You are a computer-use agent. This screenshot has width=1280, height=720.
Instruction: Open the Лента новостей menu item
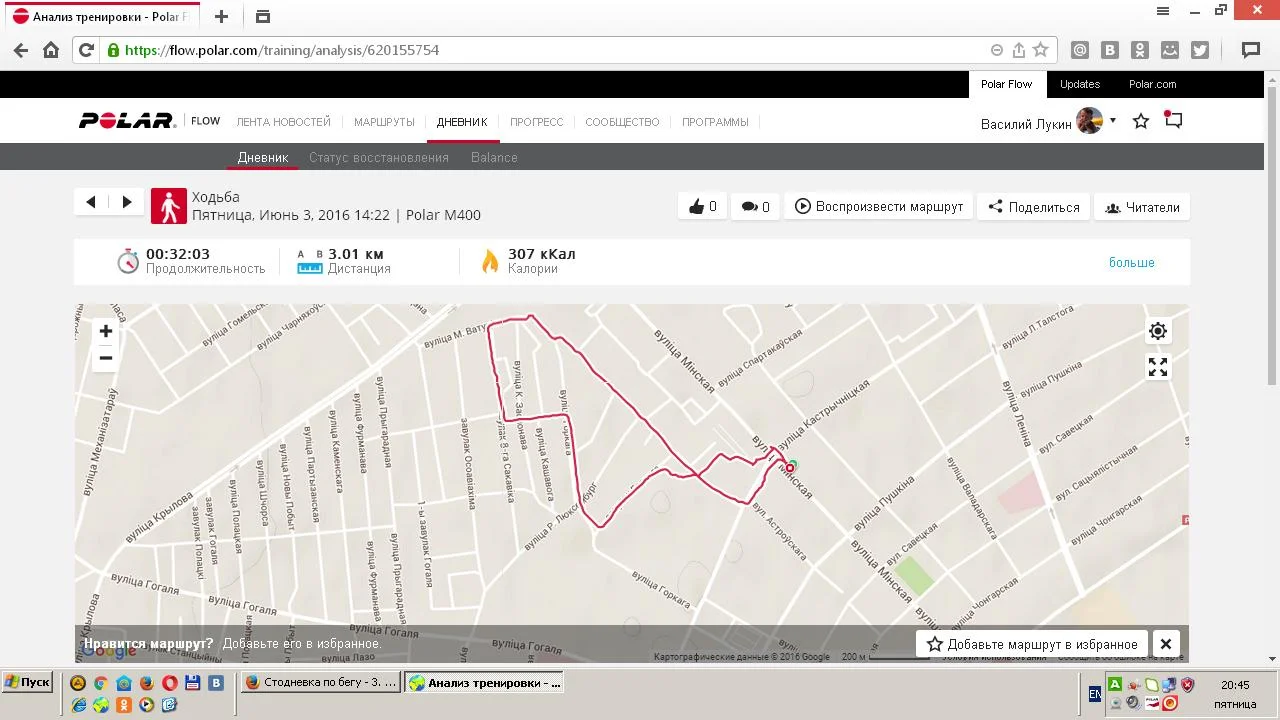coord(283,122)
